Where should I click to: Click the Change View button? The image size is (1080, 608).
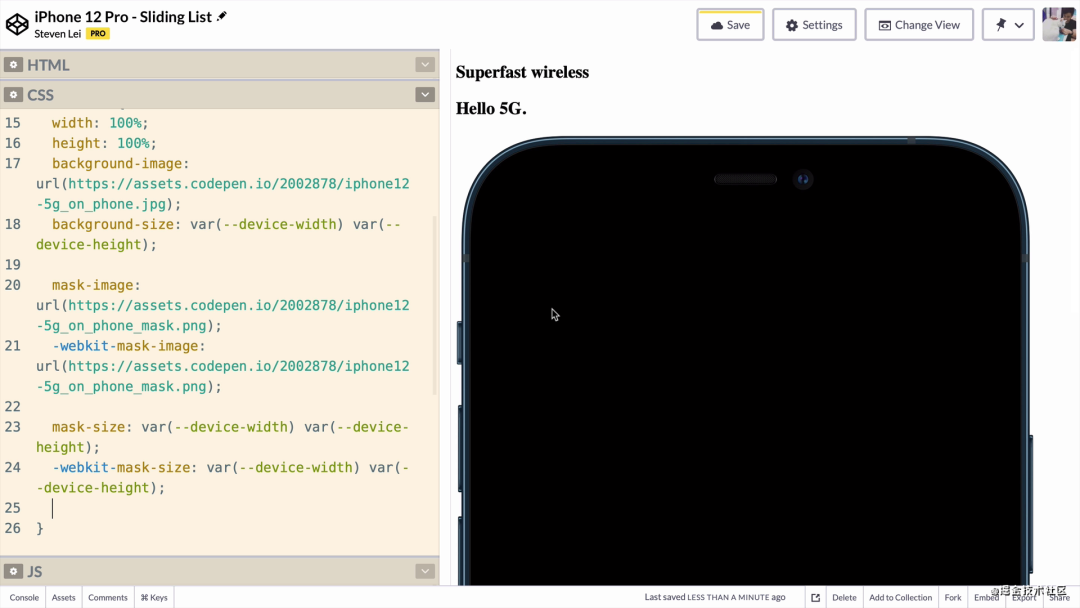click(919, 25)
